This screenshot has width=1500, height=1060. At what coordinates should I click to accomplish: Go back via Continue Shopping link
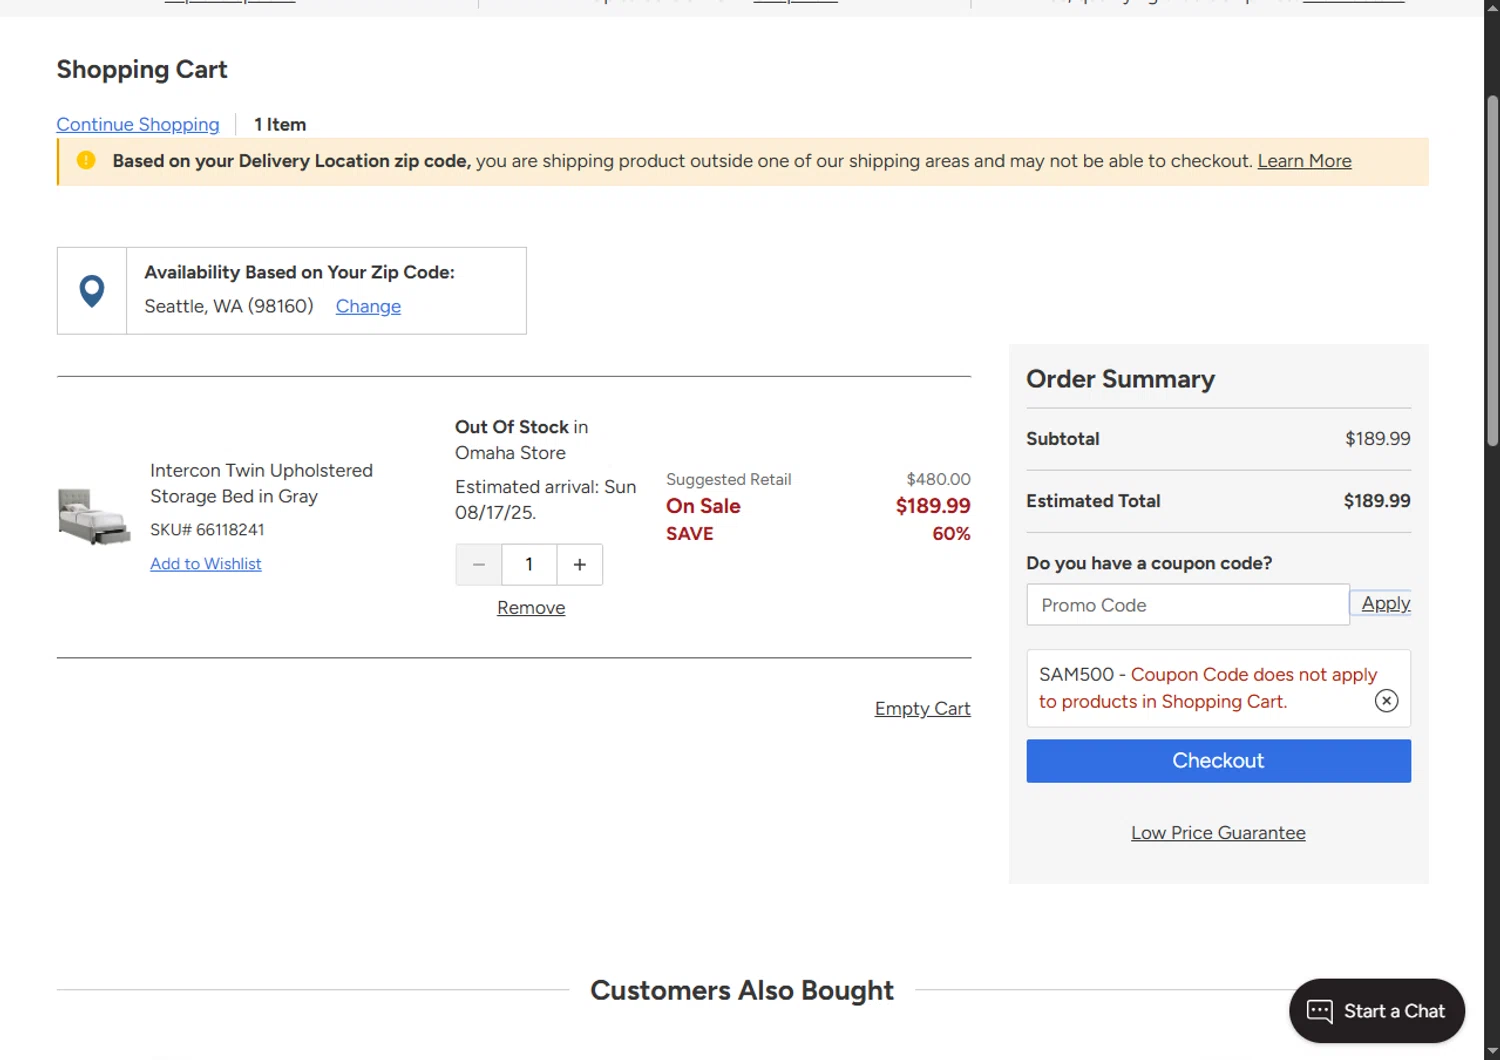point(138,125)
